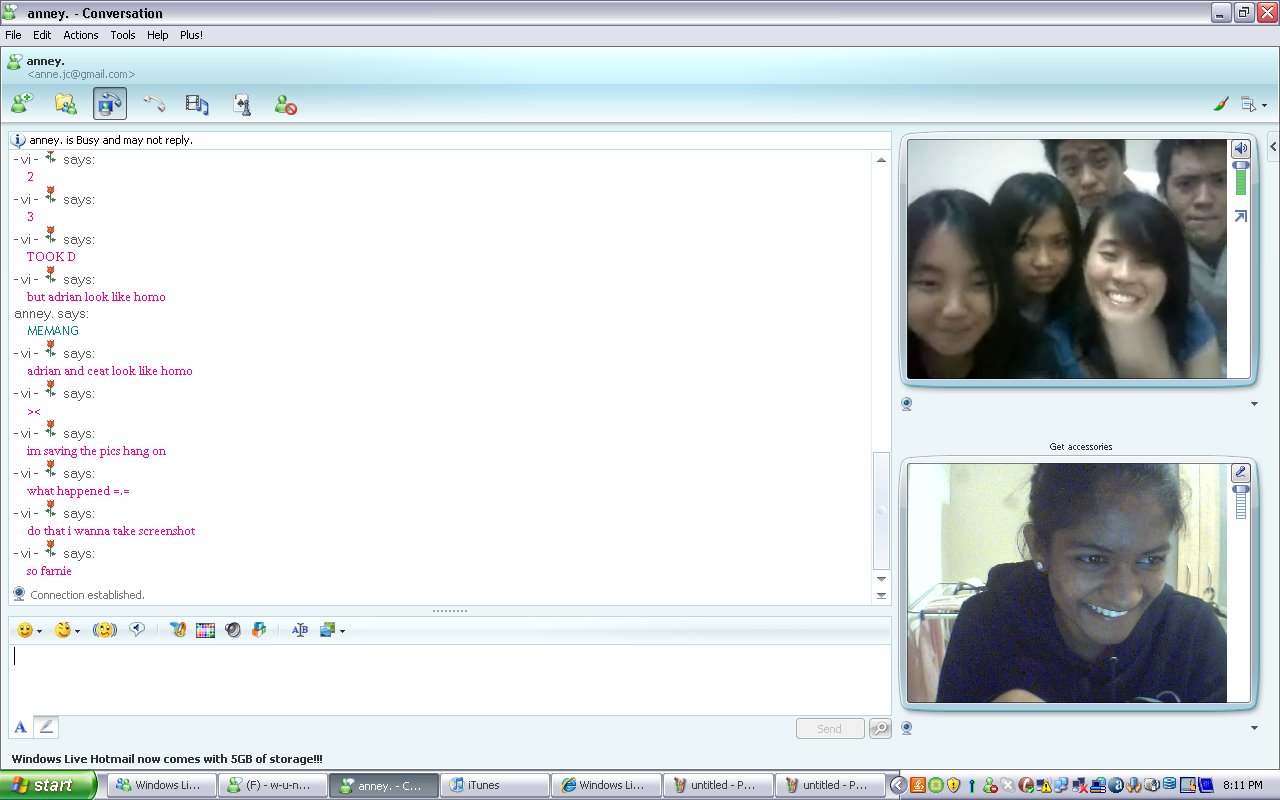
Task: Open the Windows Live Hotmail 5GB storage link
Action: tap(167, 759)
